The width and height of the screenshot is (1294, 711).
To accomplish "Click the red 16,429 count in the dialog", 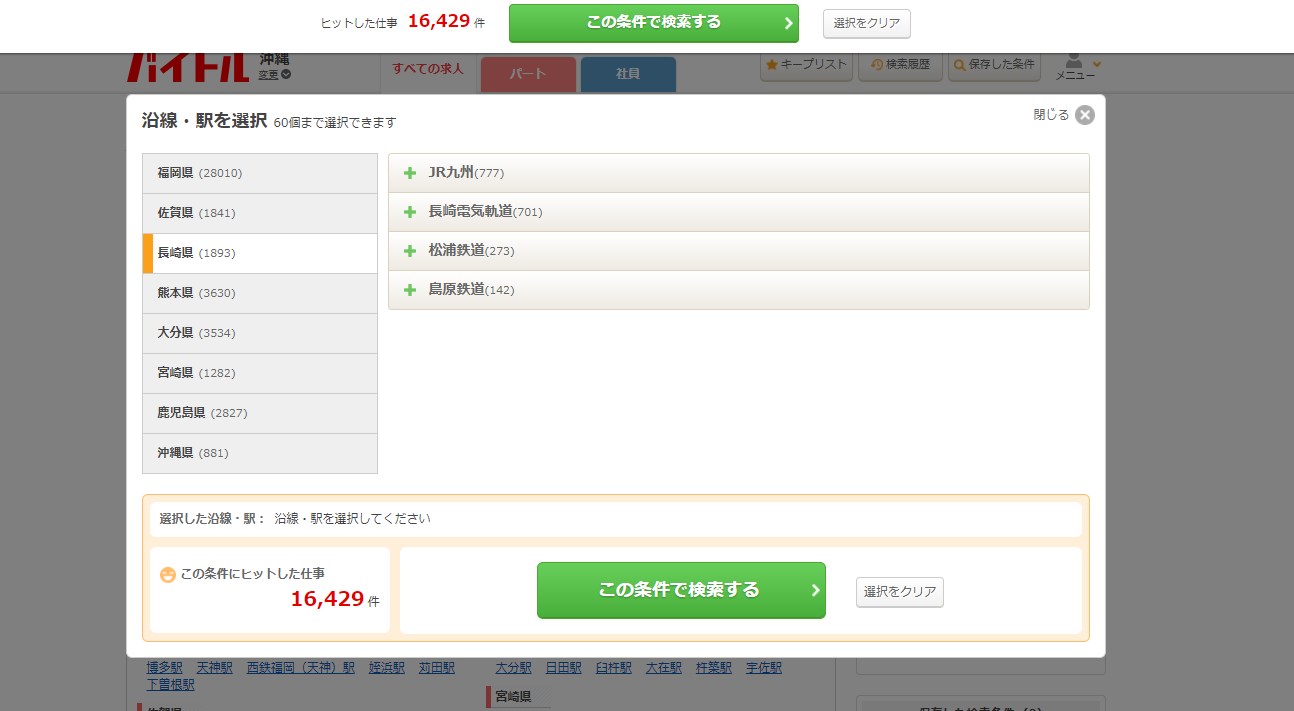I will pos(327,599).
